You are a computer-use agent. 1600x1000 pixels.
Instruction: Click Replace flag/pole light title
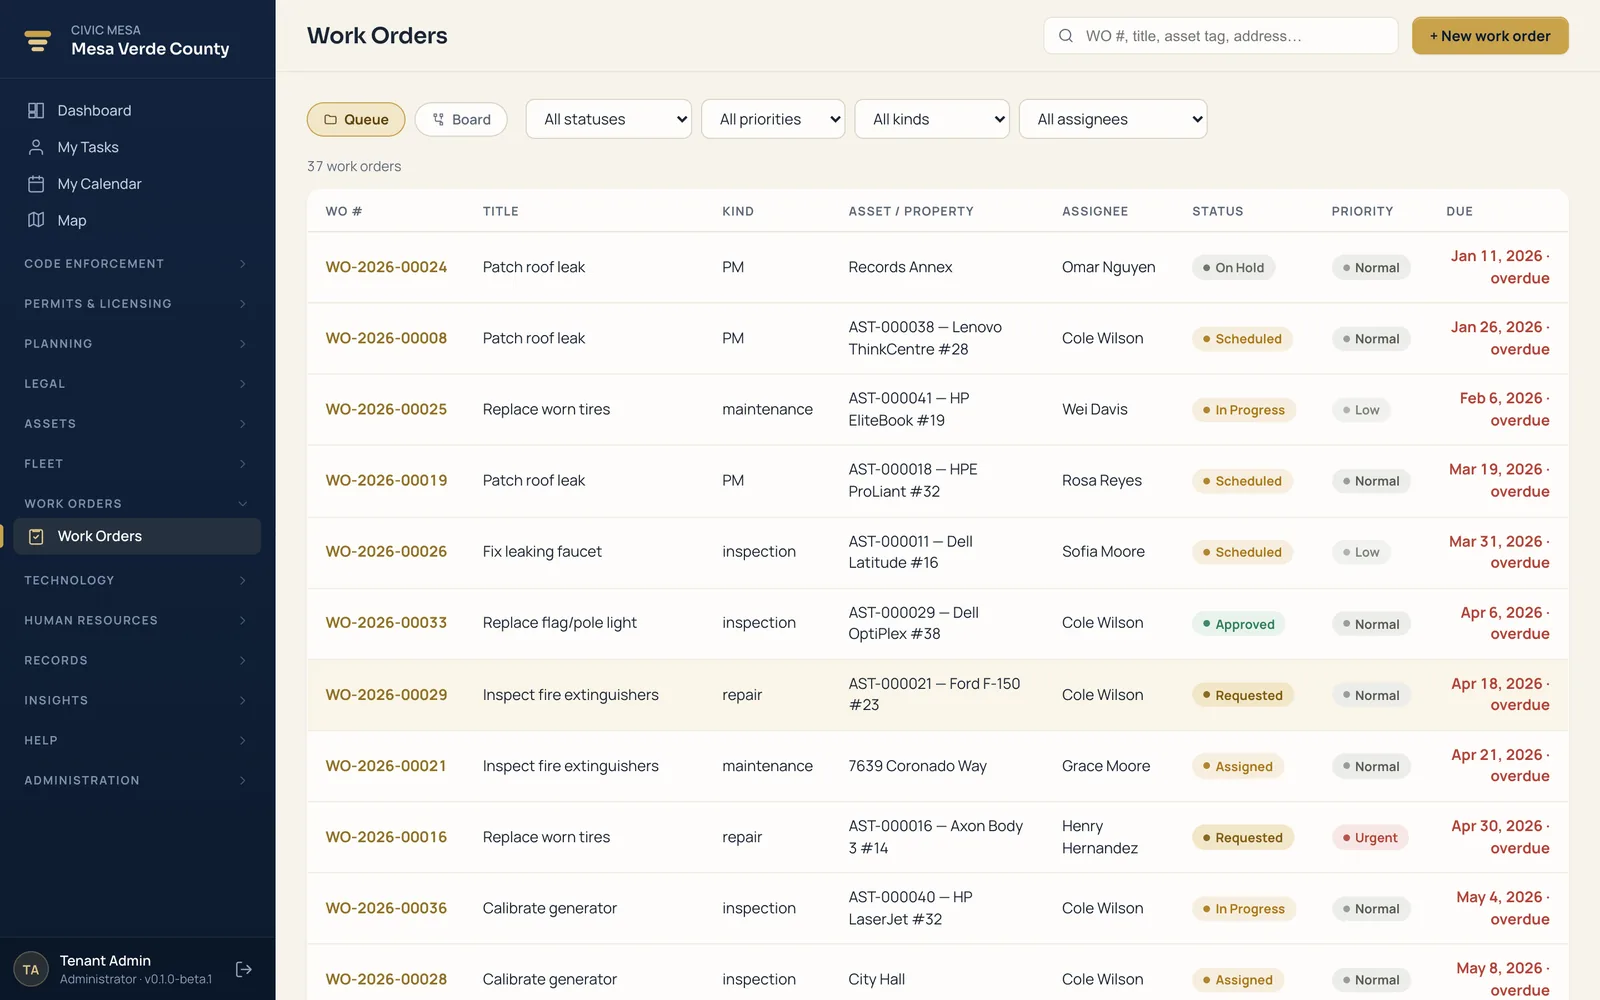(x=560, y=622)
